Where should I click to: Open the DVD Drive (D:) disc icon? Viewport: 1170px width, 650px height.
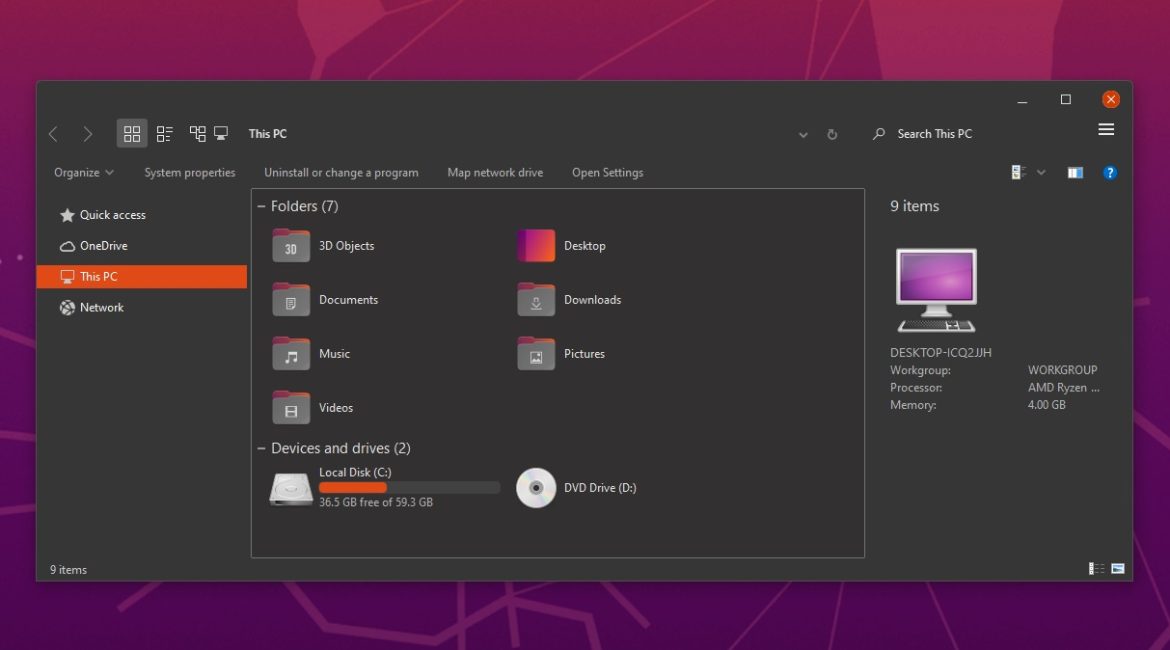[x=536, y=488]
